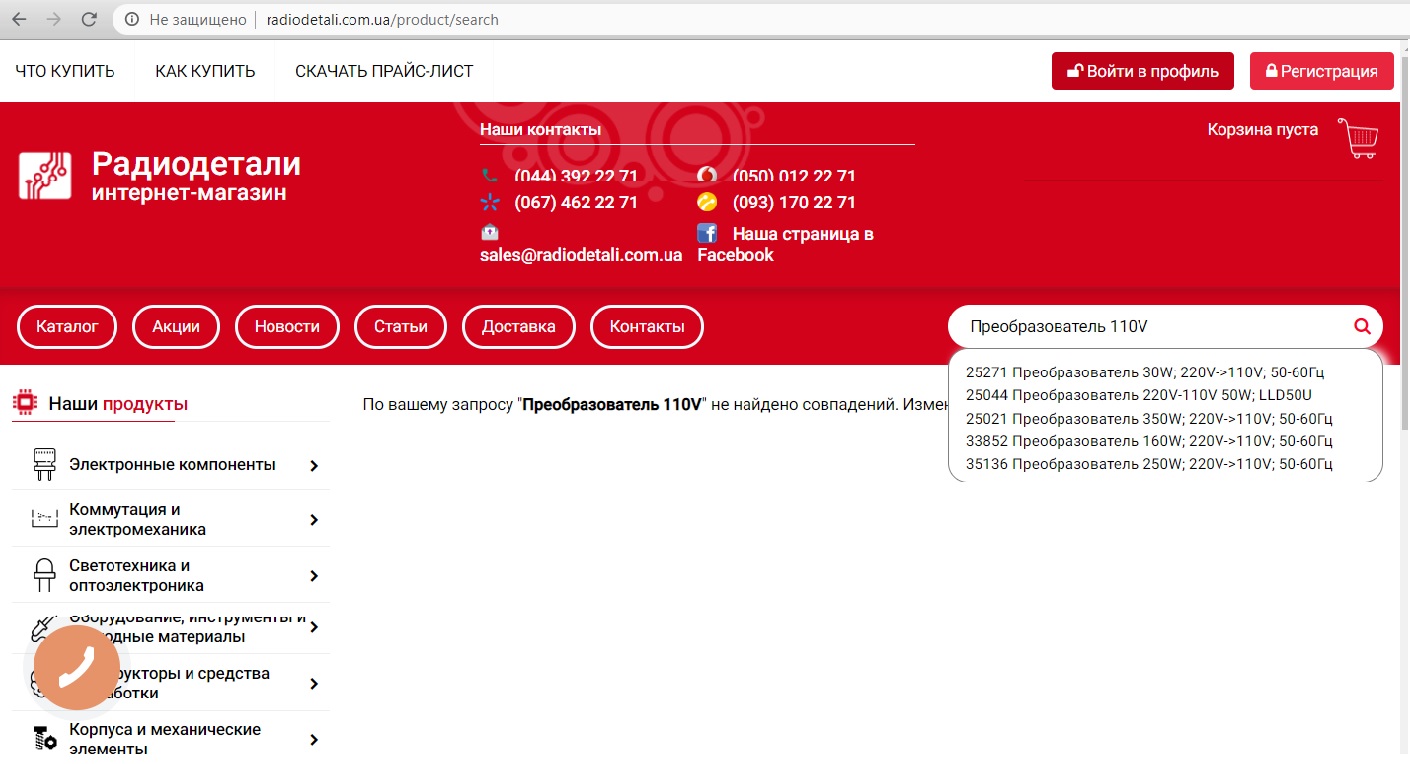Expand the Коммутация и электромеханика category
The width and height of the screenshot is (1410, 764).
coord(314,520)
